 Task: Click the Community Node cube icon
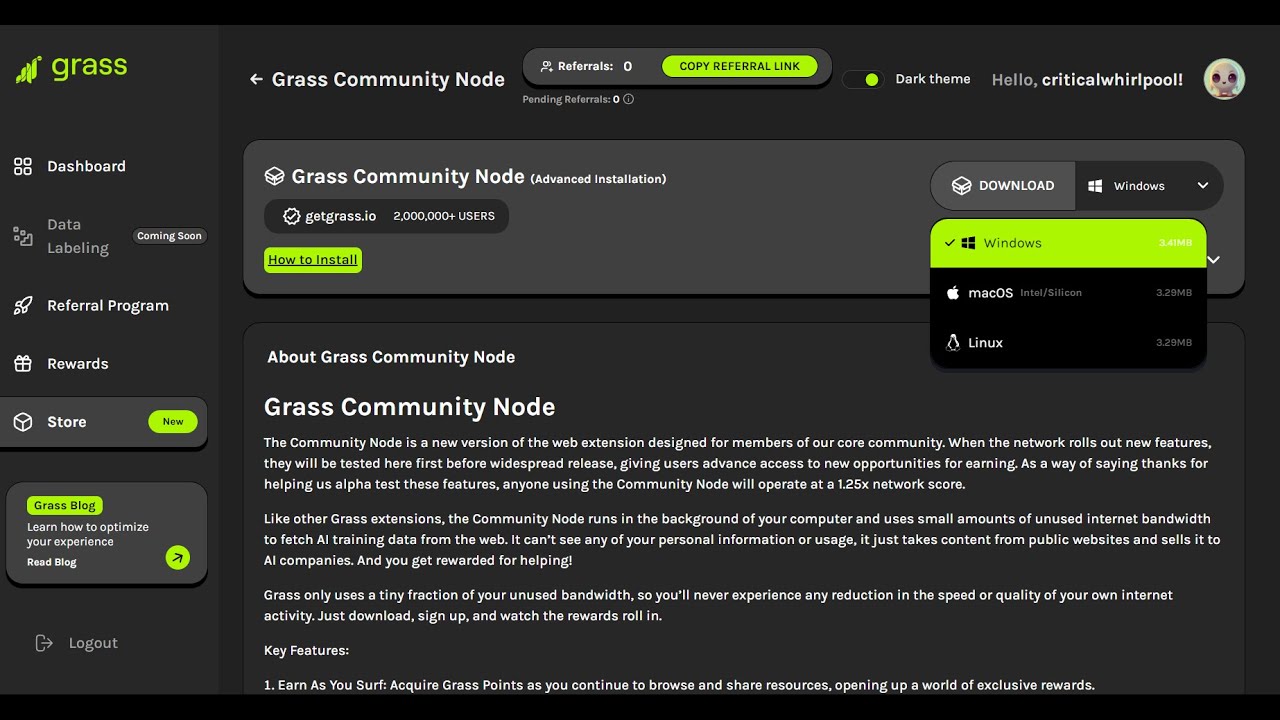tap(274, 177)
